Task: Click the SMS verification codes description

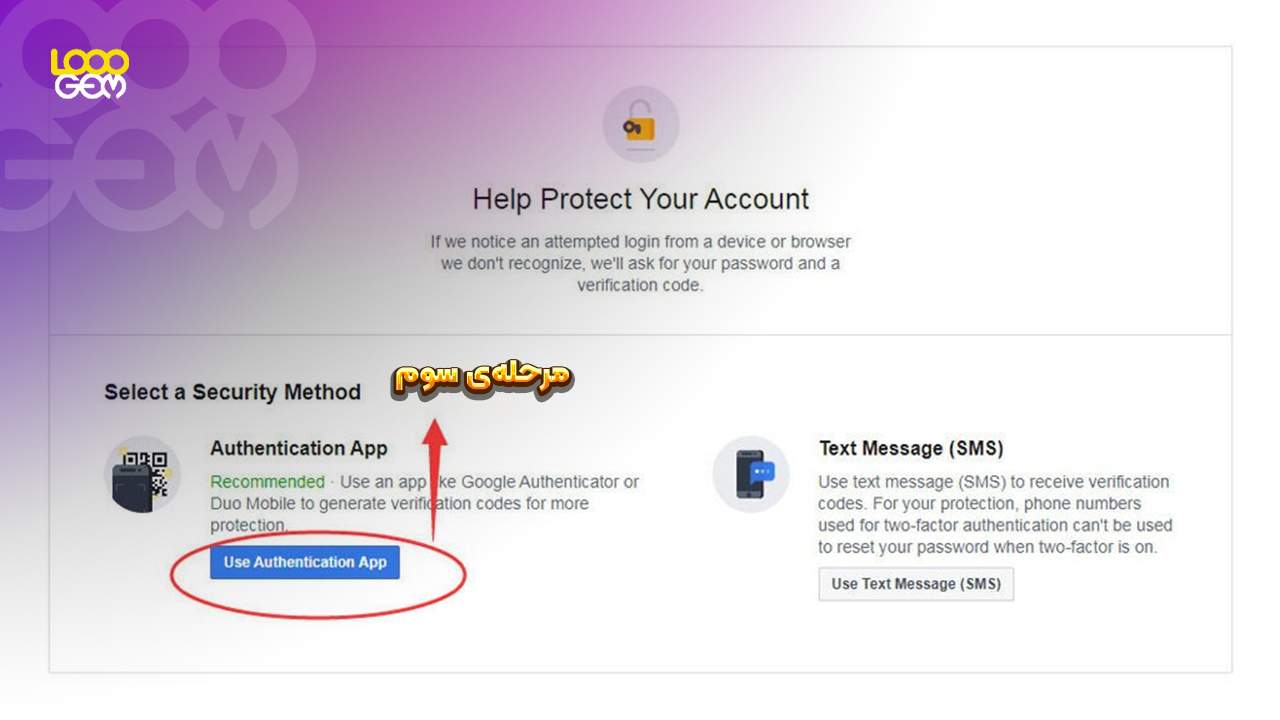Action: click(x=994, y=492)
